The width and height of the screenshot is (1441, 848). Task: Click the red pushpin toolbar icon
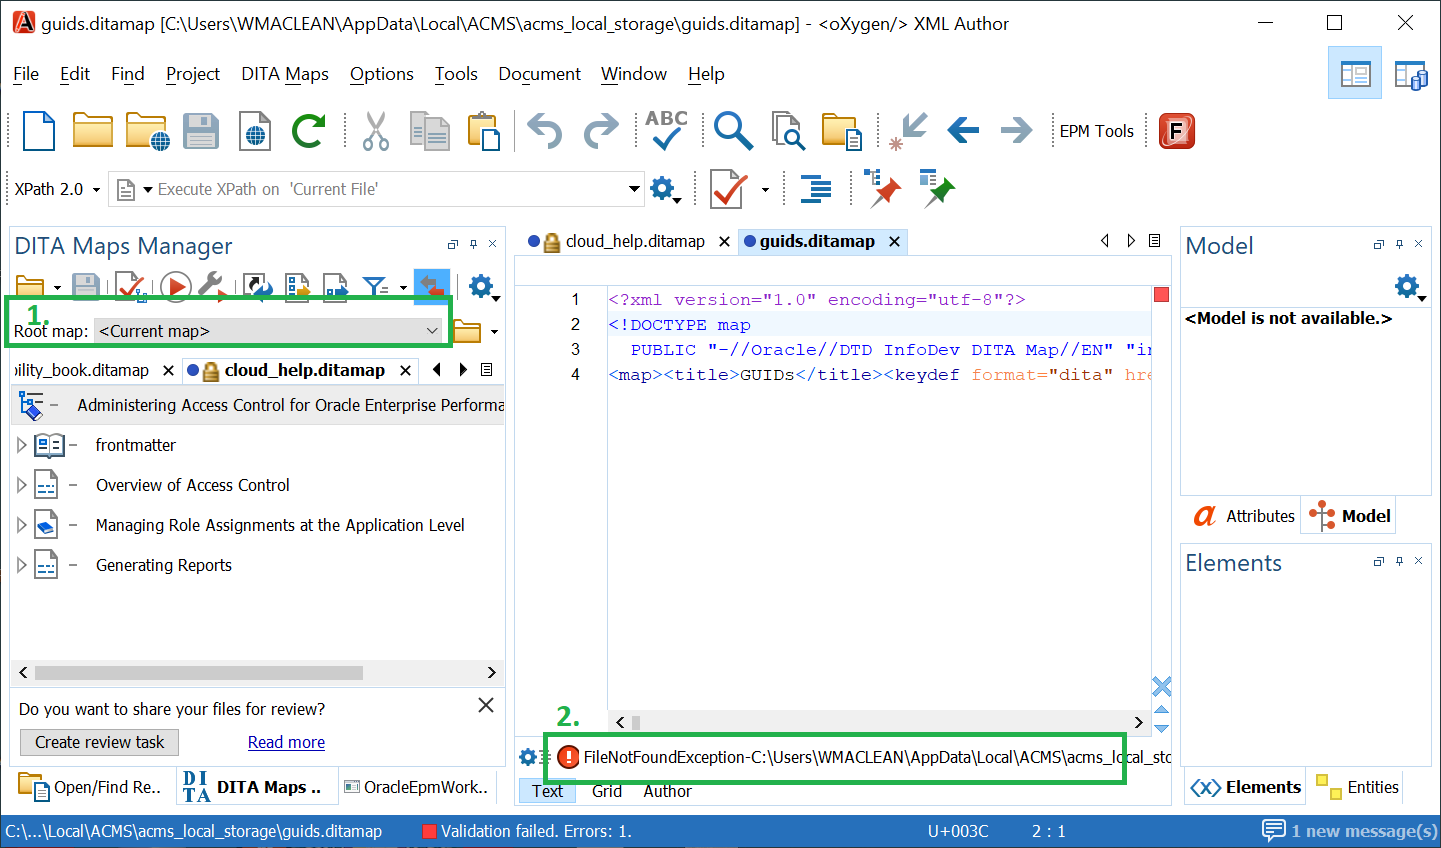coord(882,188)
